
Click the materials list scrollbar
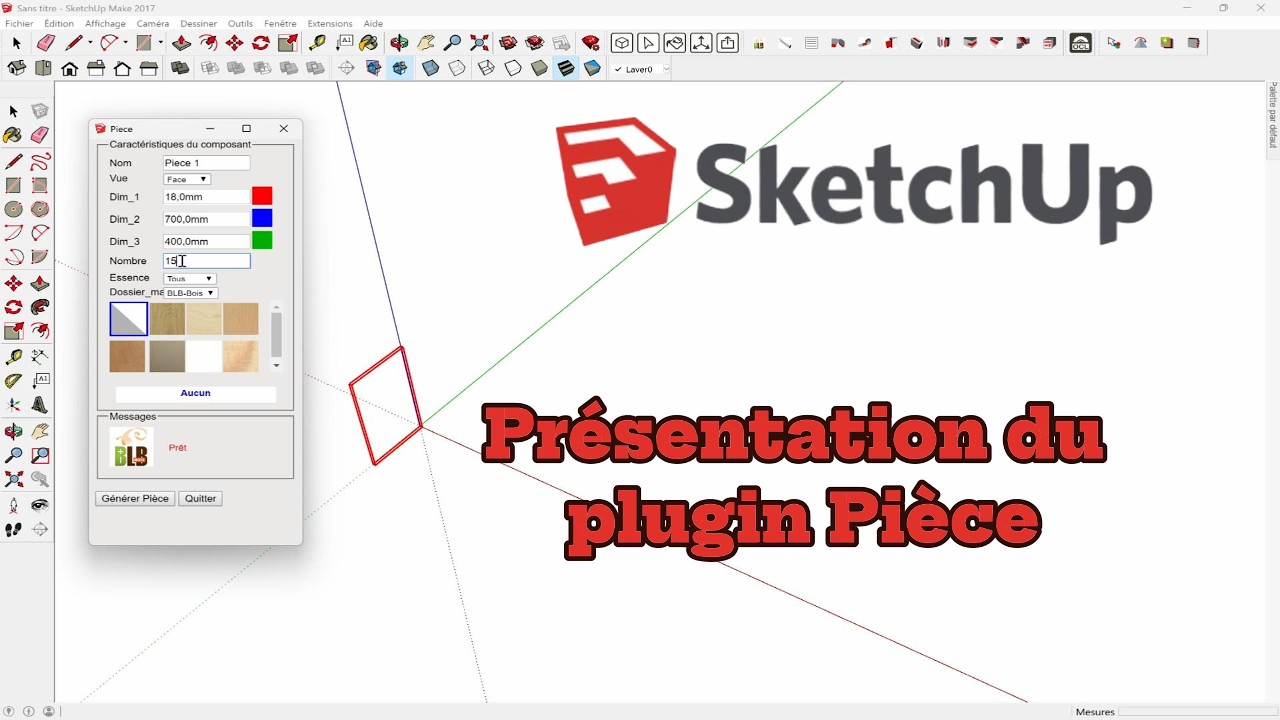click(x=276, y=336)
